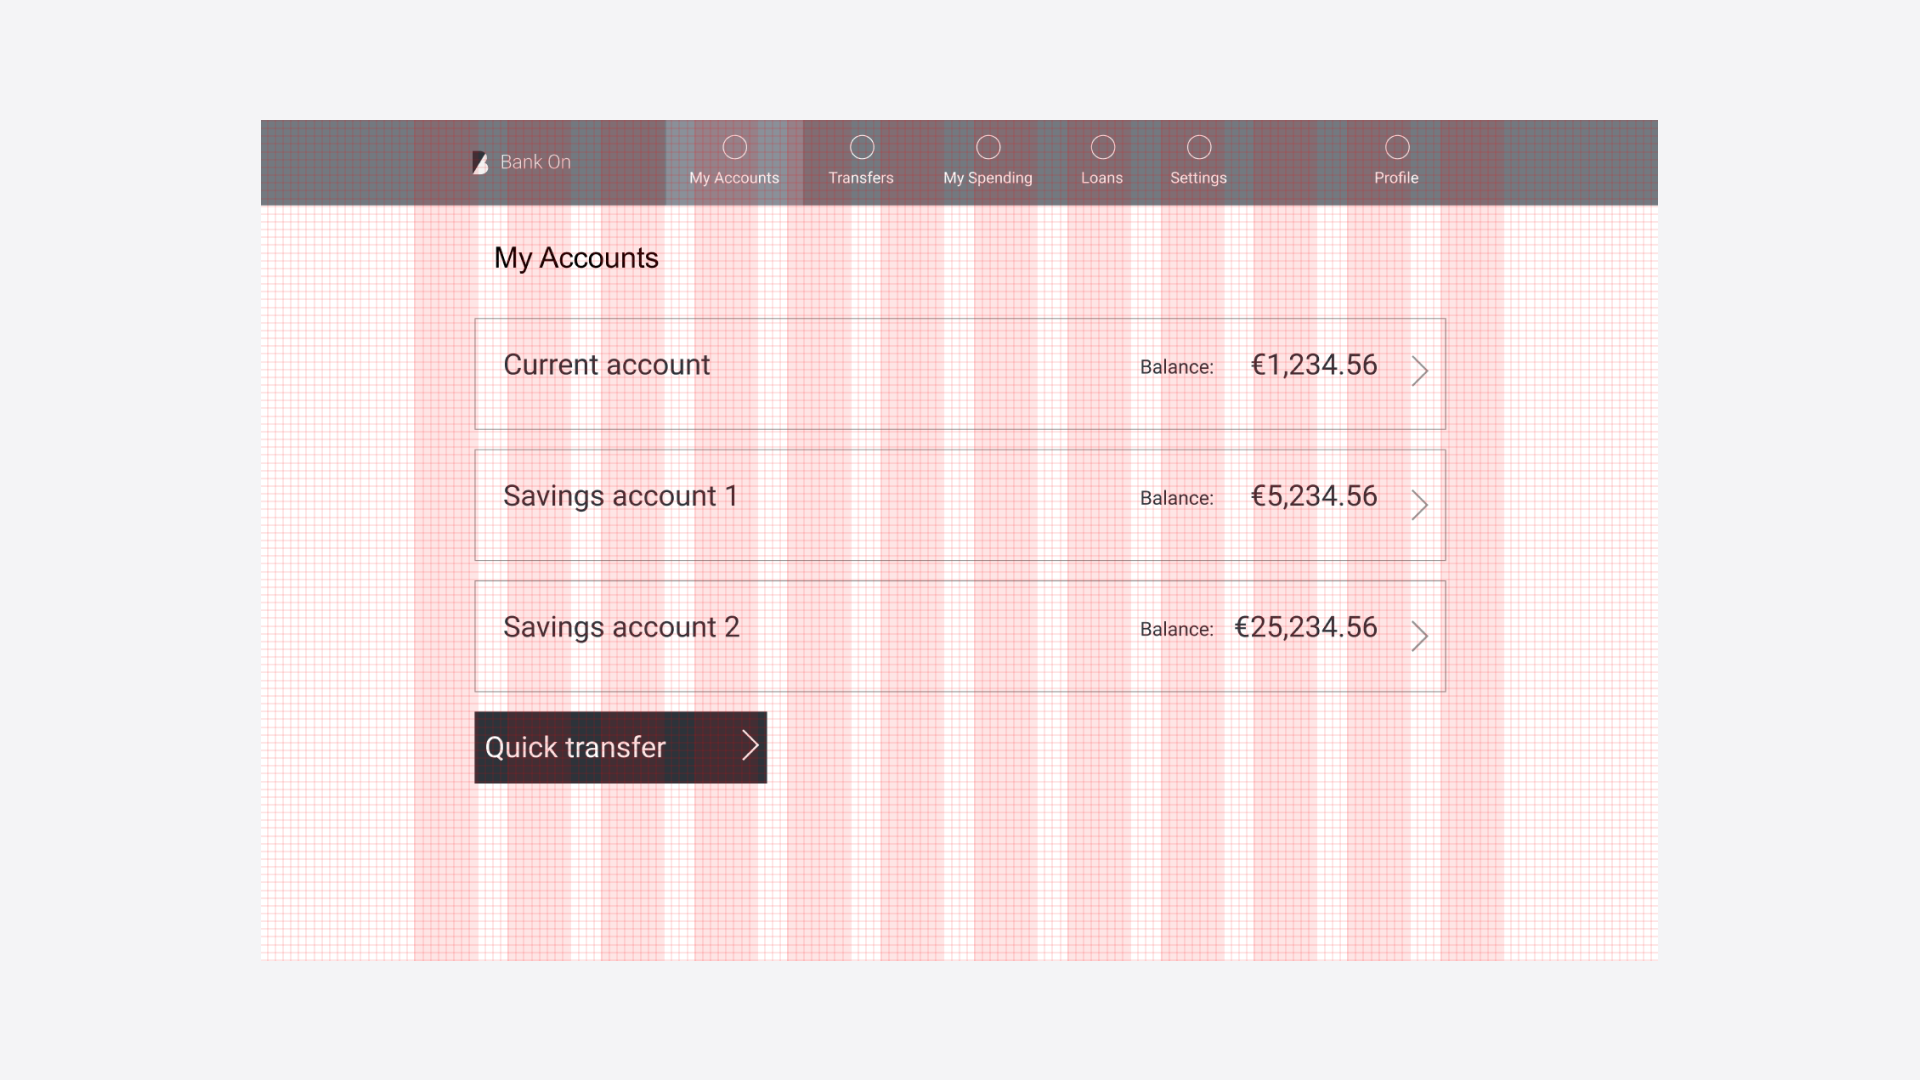Click the circle icon above Loans
The width and height of the screenshot is (1920, 1080).
pos(1103,147)
